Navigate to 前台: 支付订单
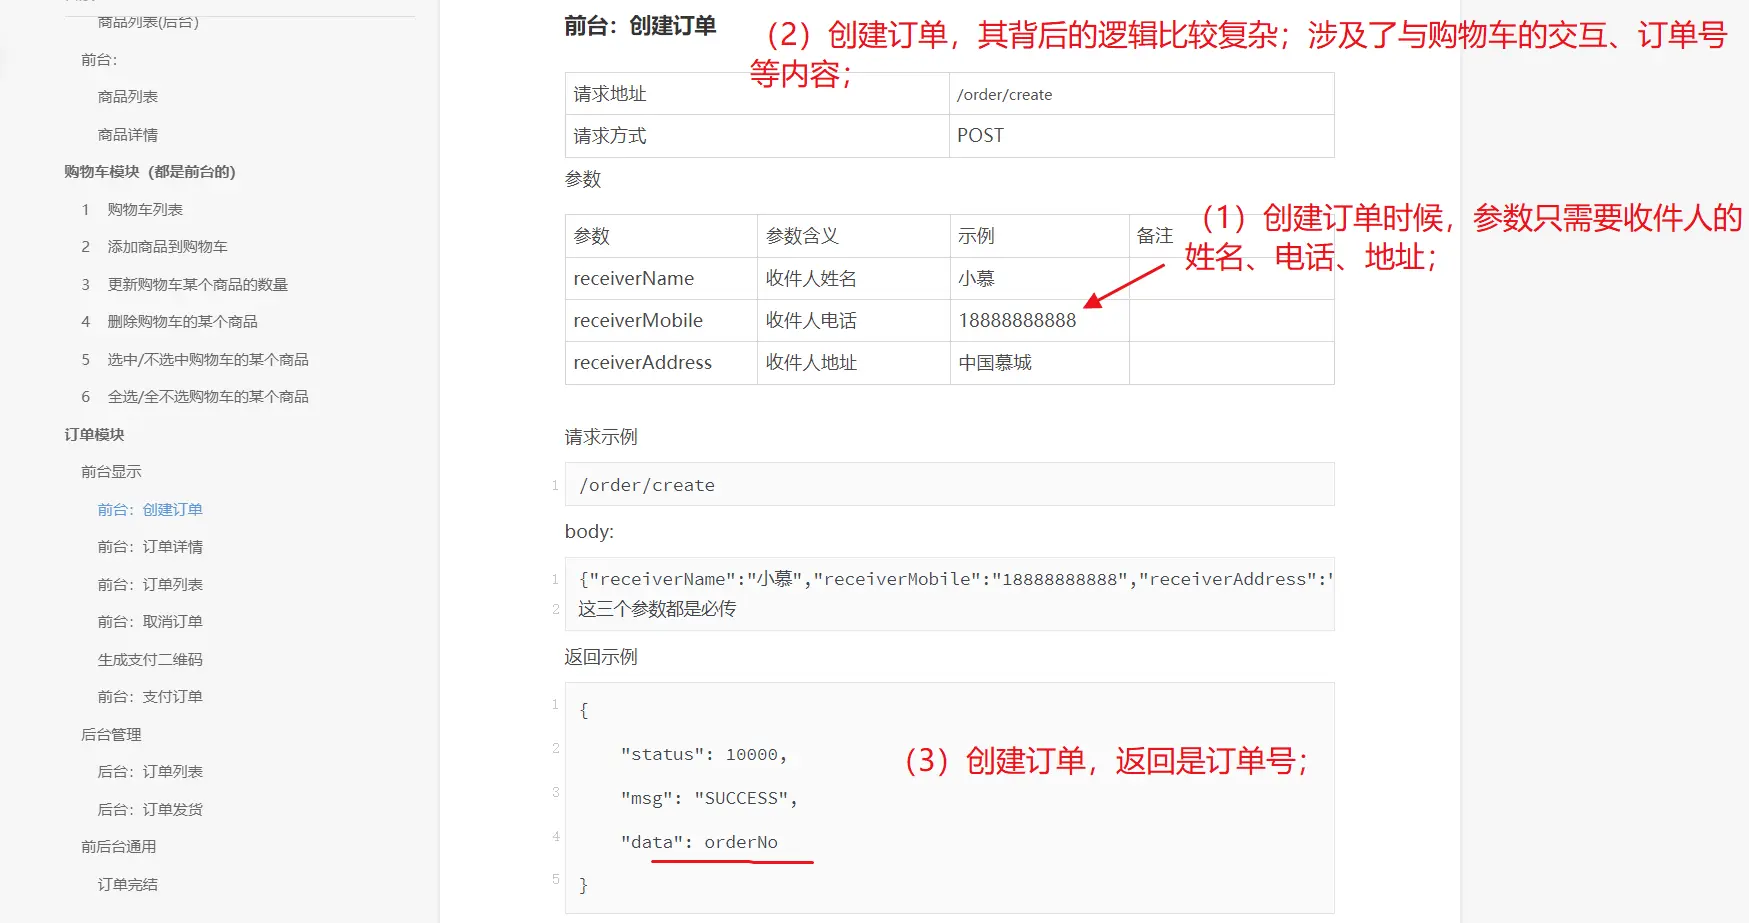The image size is (1749, 923). pyautogui.click(x=150, y=697)
